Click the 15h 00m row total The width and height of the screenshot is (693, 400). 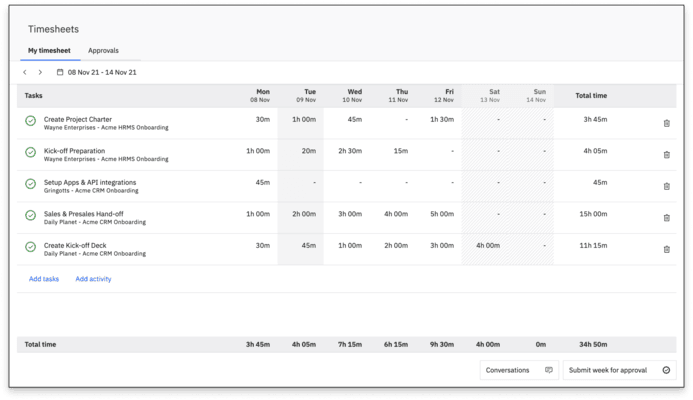coord(593,214)
